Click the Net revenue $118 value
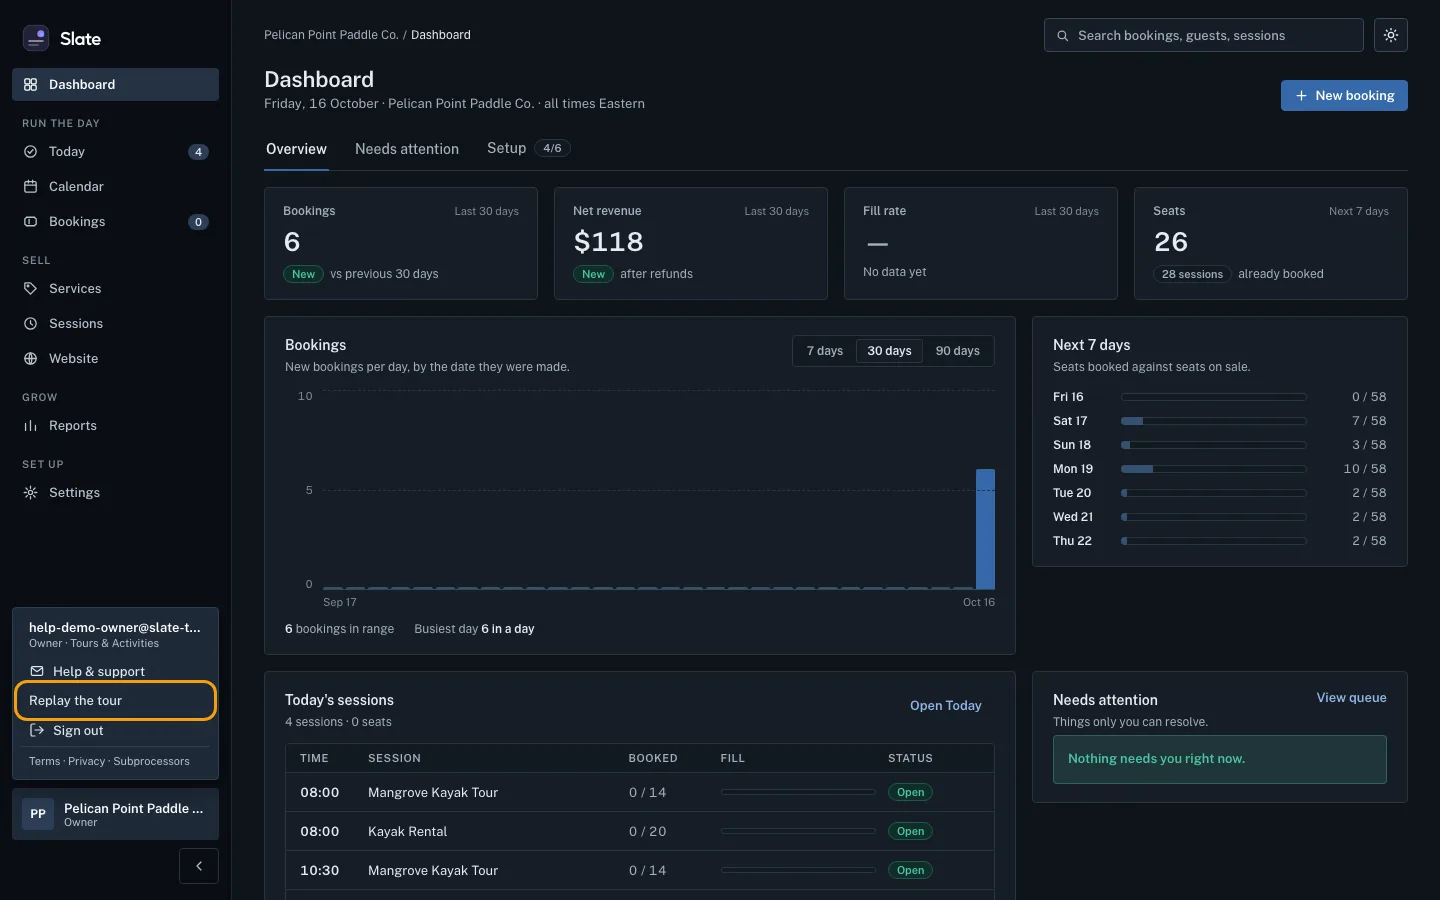1440x900 pixels. tap(608, 242)
